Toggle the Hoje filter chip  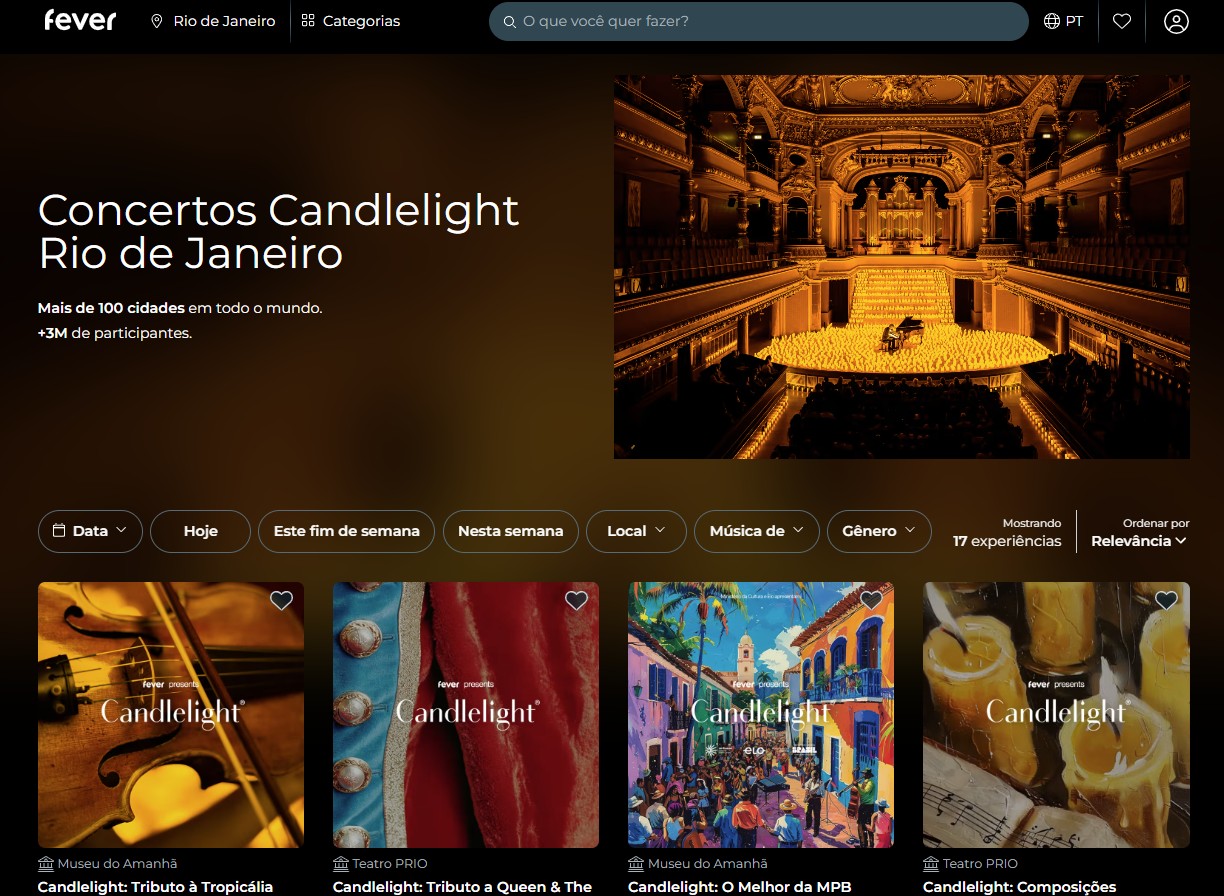click(200, 531)
